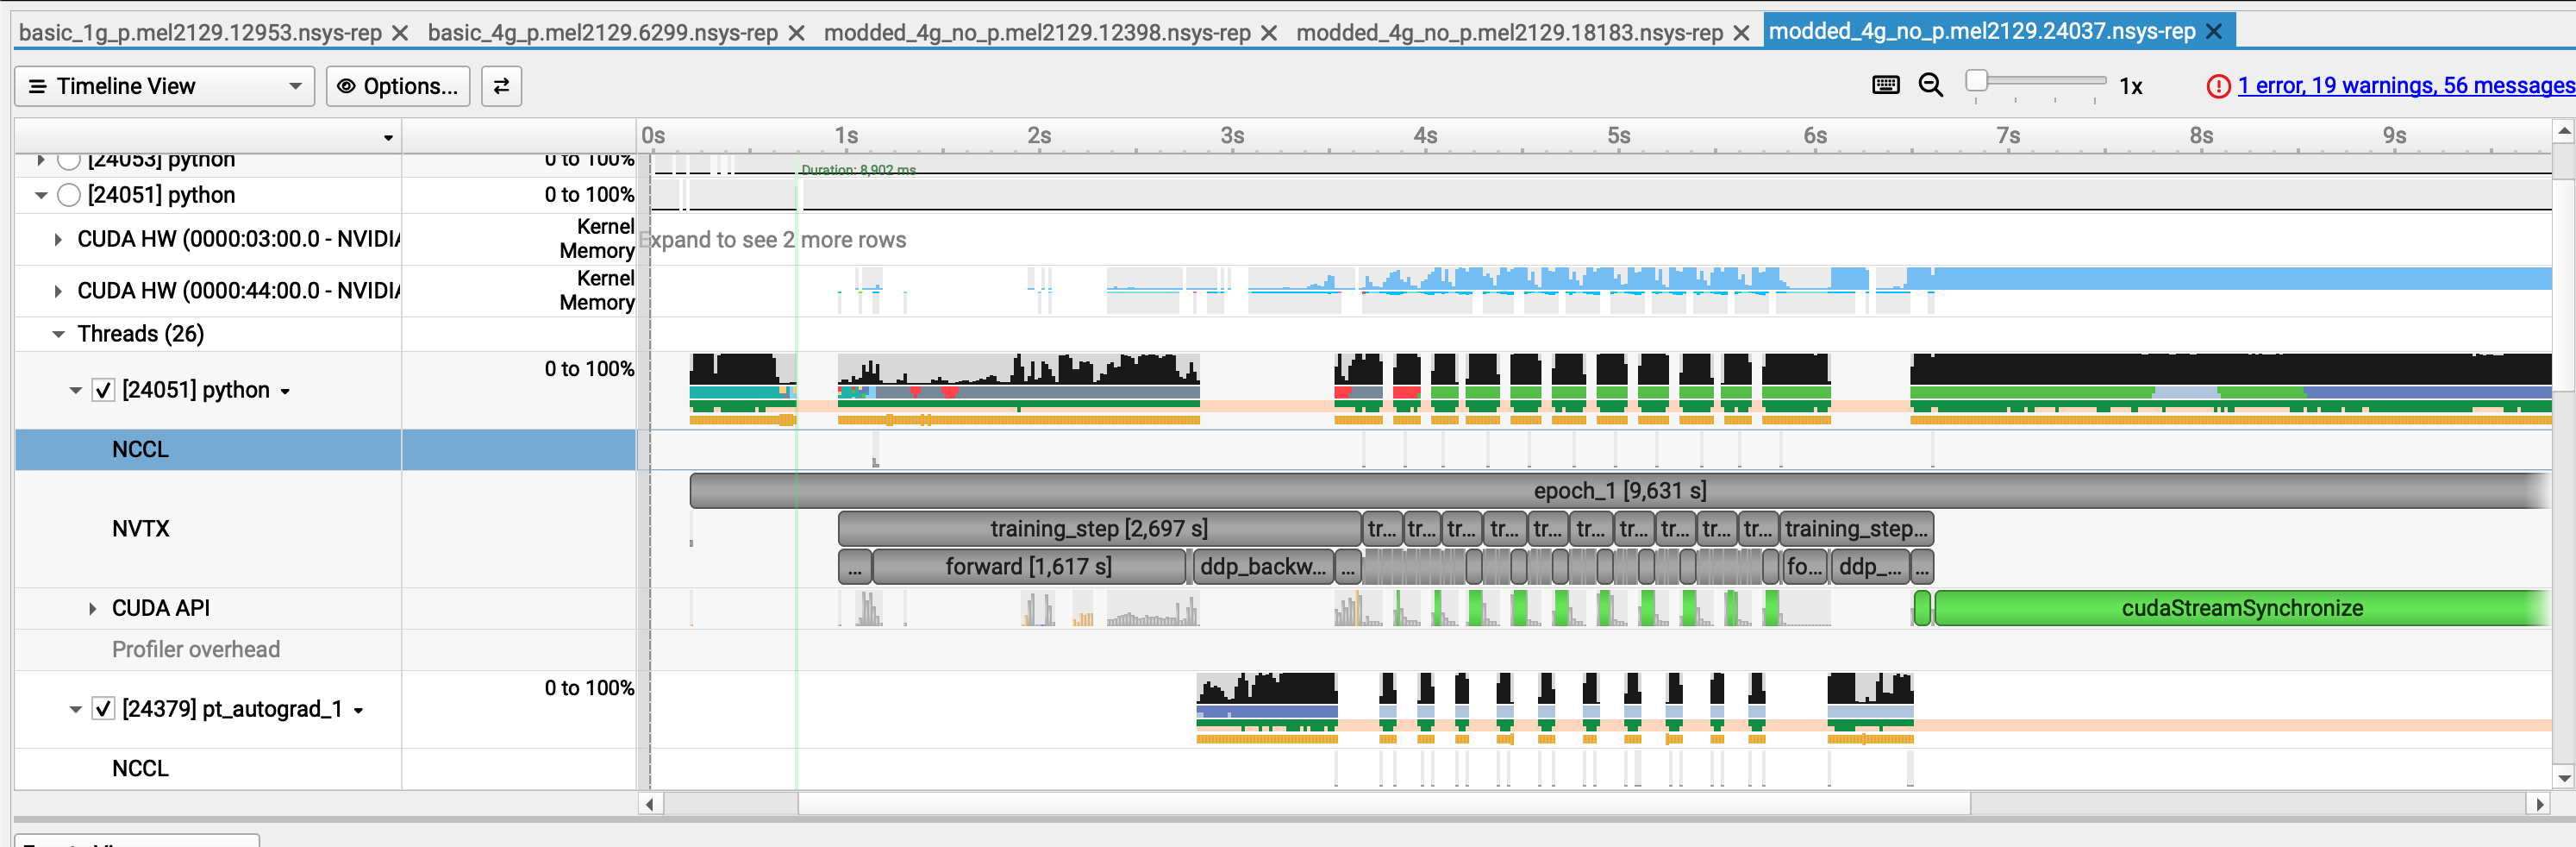
Task: Close the basic_4g_p.mel2129.6299 report tab
Action: click(796, 33)
